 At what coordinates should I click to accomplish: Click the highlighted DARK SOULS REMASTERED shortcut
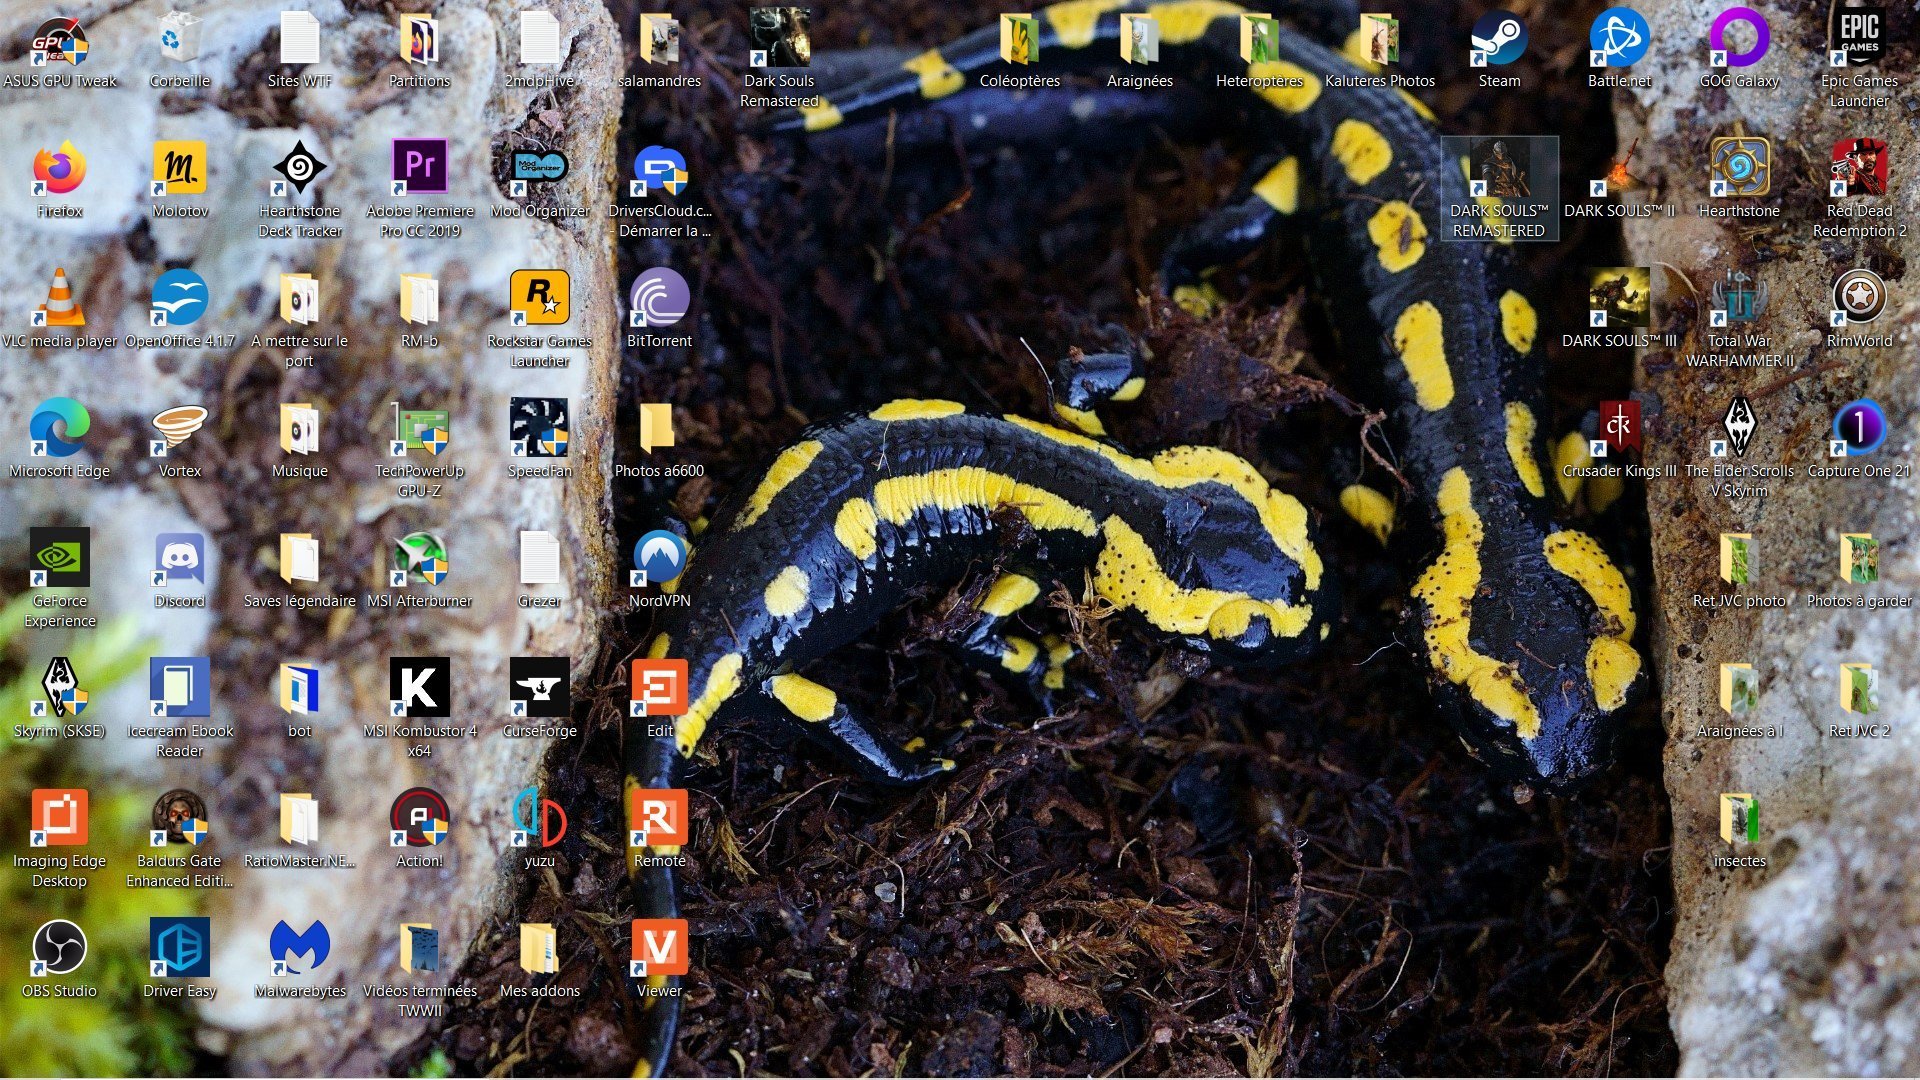coord(1499,170)
